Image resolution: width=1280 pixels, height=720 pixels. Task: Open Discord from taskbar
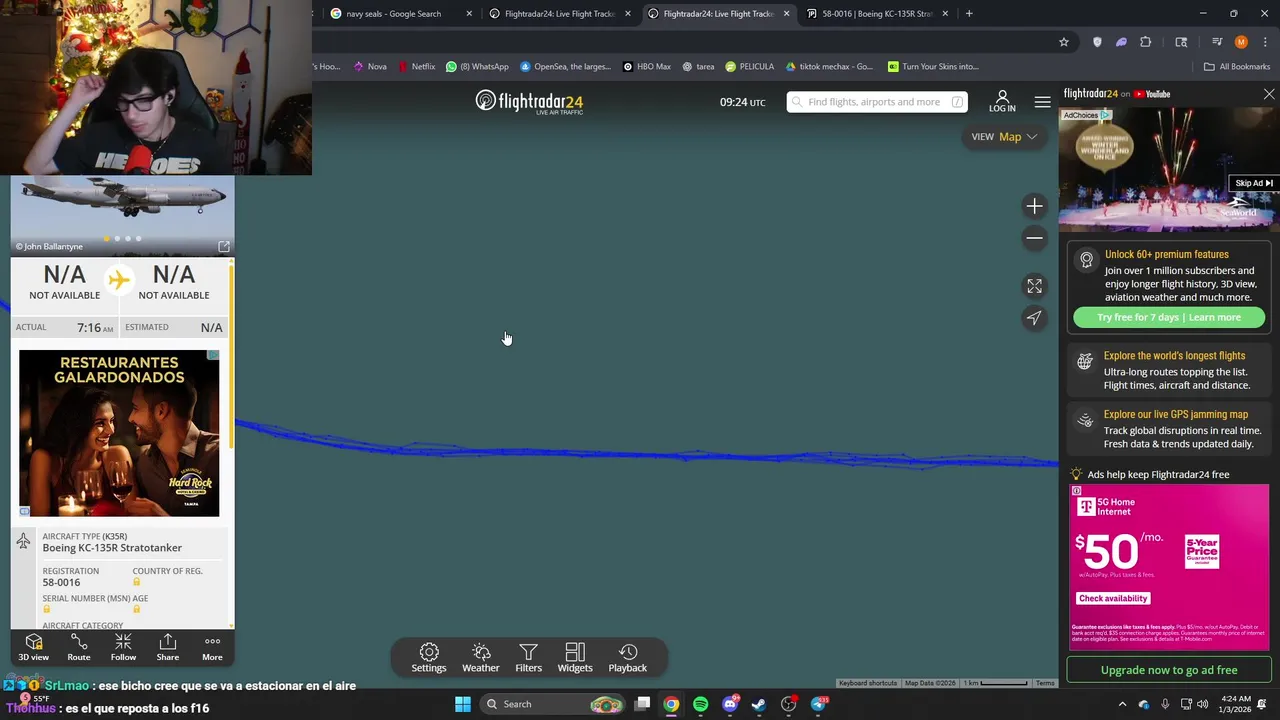point(730,704)
